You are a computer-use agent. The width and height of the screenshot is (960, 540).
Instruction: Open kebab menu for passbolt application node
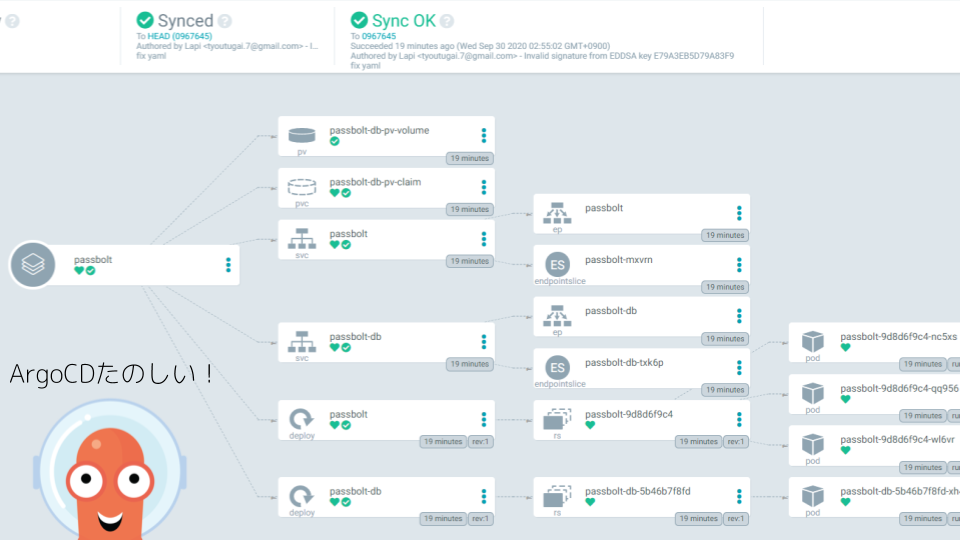pyautogui.click(x=228, y=264)
